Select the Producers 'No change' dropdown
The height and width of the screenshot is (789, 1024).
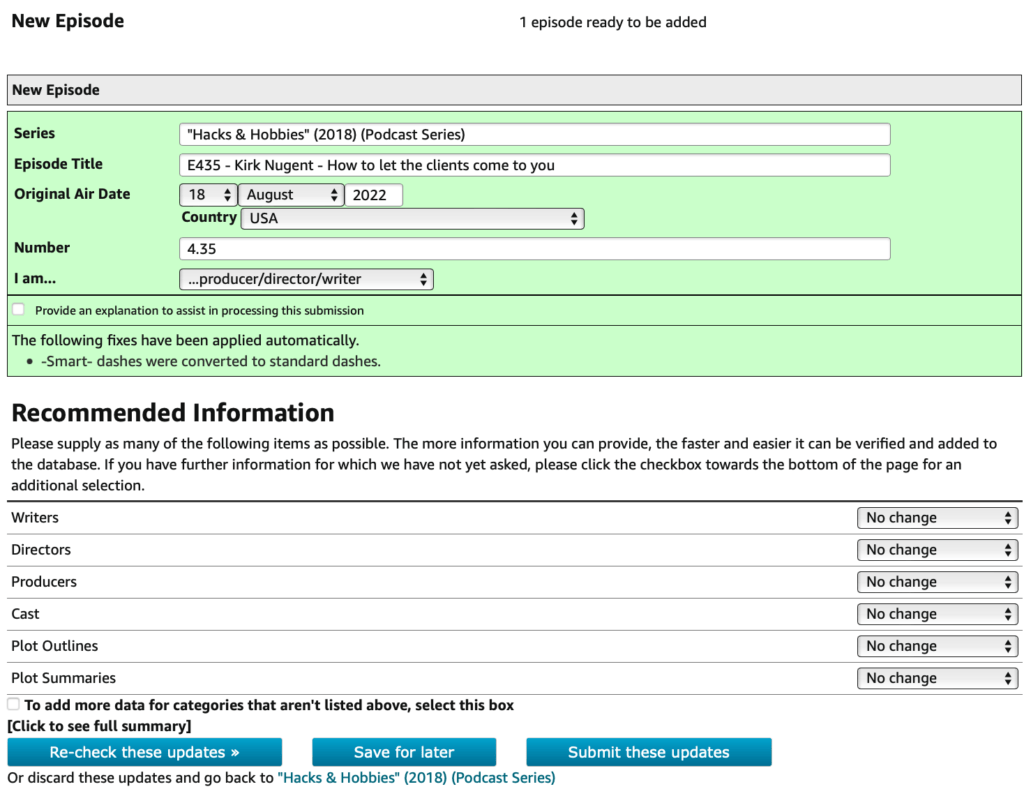(937, 582)
